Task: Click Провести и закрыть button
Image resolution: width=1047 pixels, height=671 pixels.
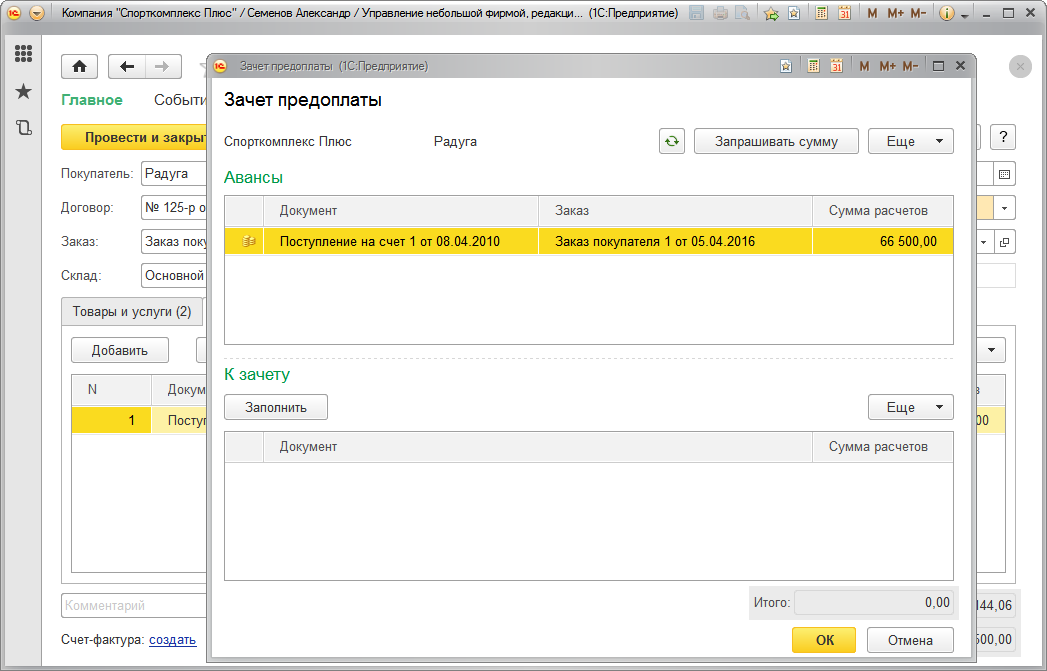Action: pos(134,137)
